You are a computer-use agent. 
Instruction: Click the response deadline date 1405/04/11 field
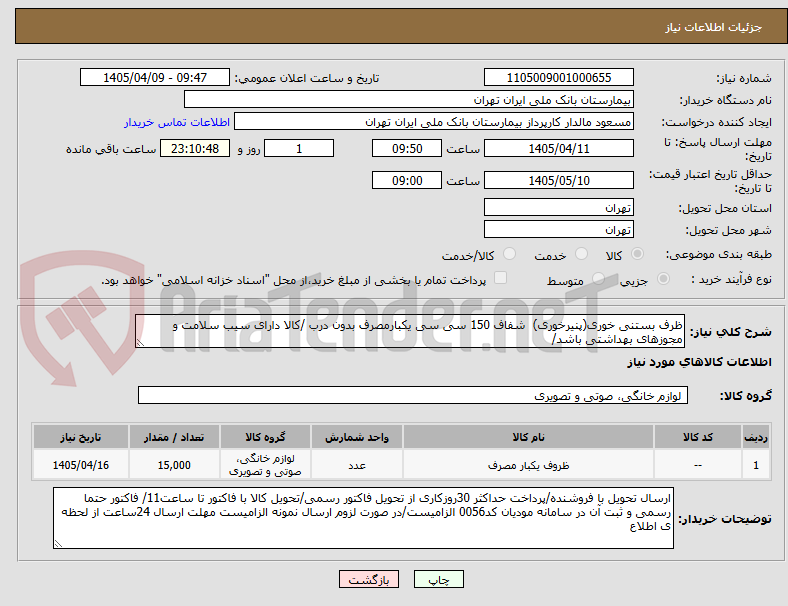tap(558, 148)
